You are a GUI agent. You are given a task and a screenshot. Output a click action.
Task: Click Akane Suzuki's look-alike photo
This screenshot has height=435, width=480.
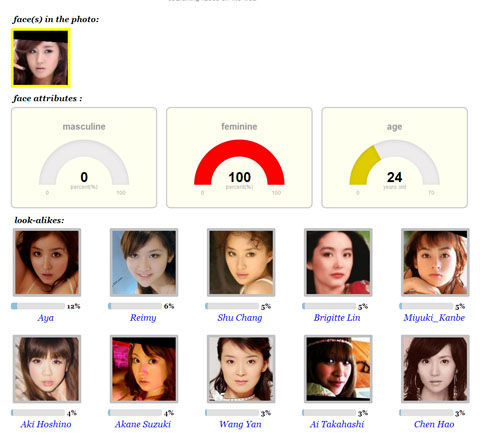144,369
